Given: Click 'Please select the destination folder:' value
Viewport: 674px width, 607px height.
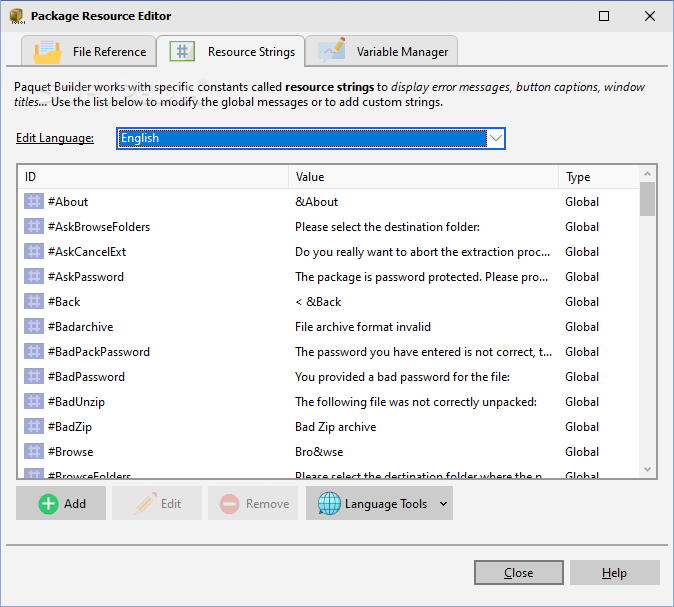Looking at the screenshot, I should point(387,227).
